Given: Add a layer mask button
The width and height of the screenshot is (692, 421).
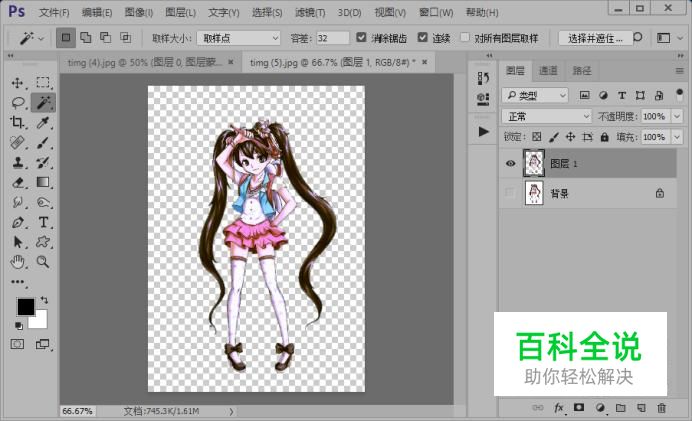Looking at the screenshot, I should [579, 407].
